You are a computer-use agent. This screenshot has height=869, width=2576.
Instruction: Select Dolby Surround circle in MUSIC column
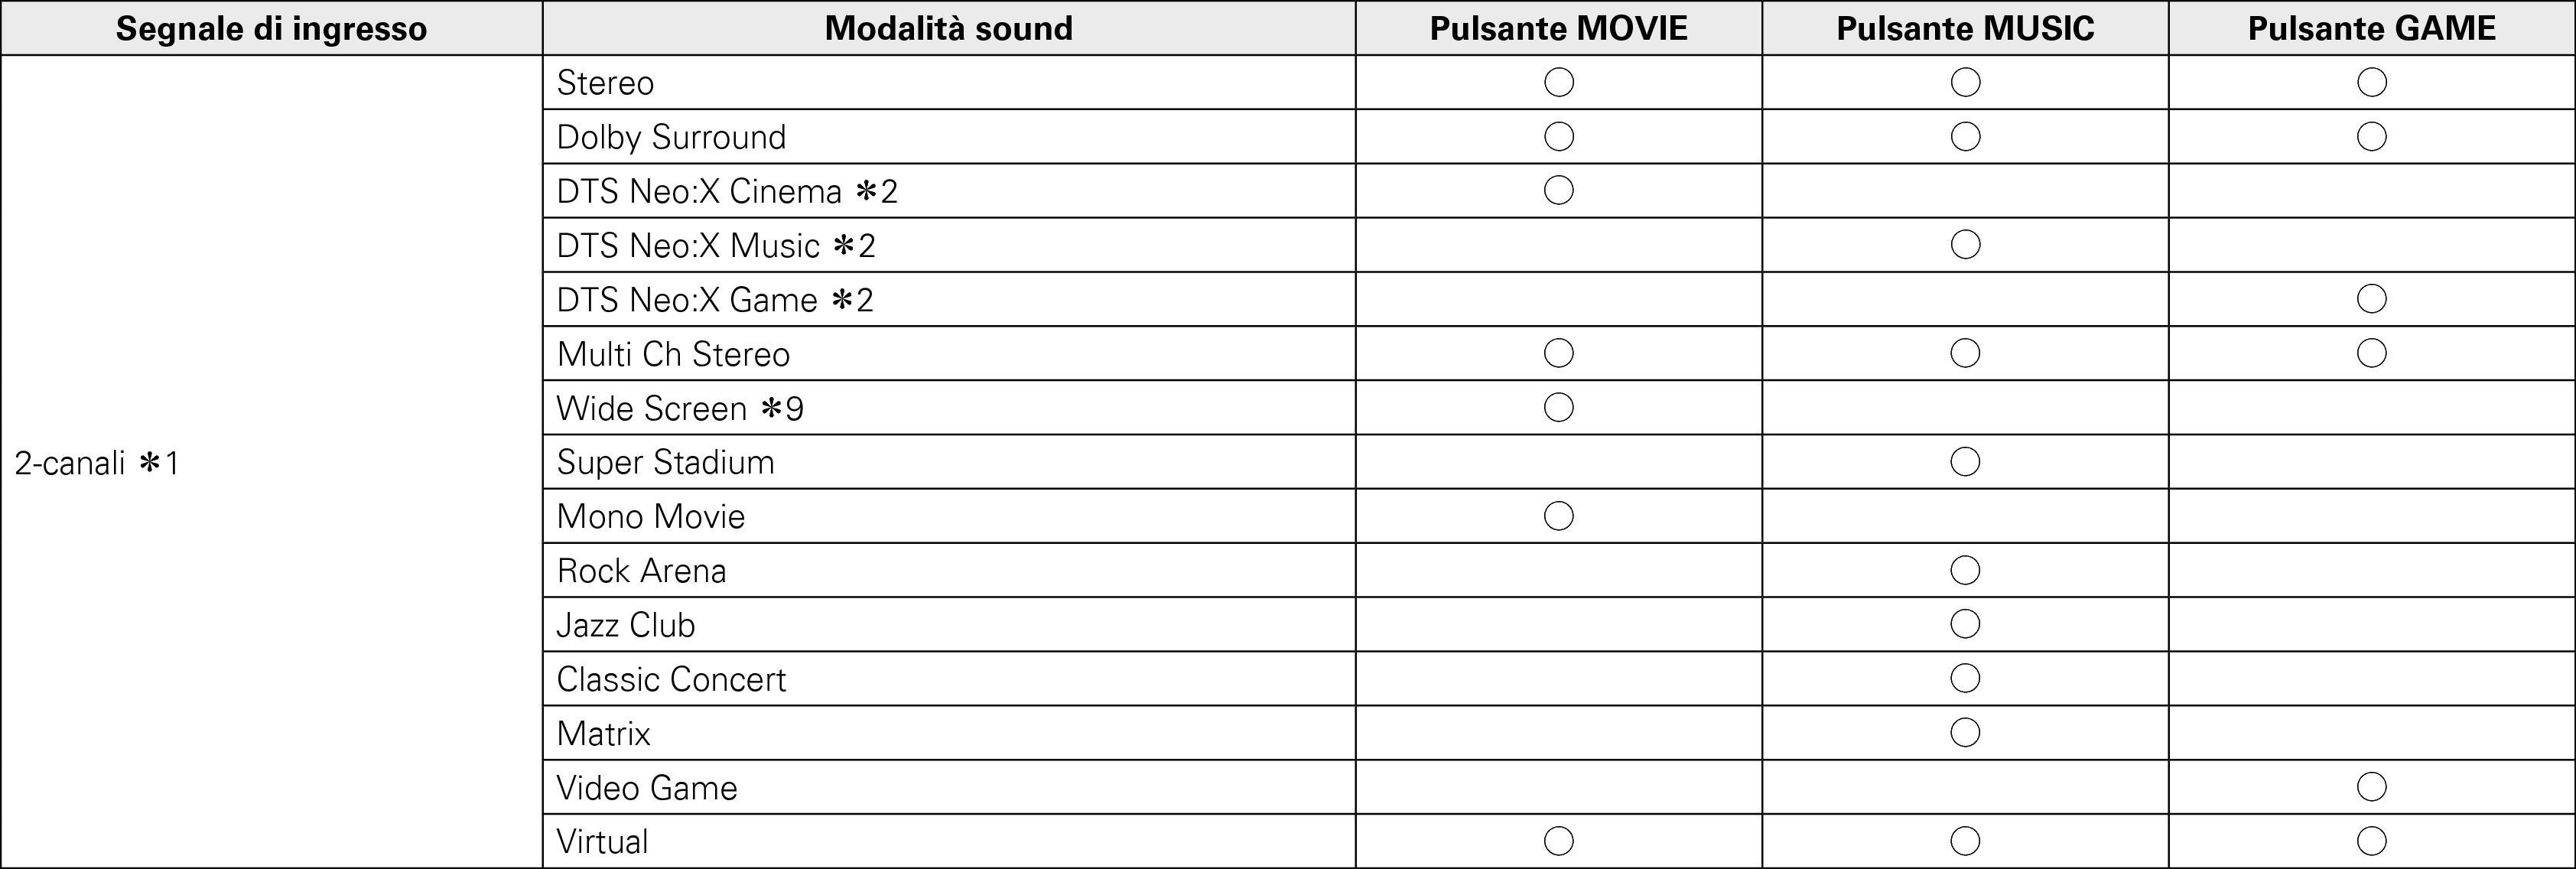[1965, 136]
